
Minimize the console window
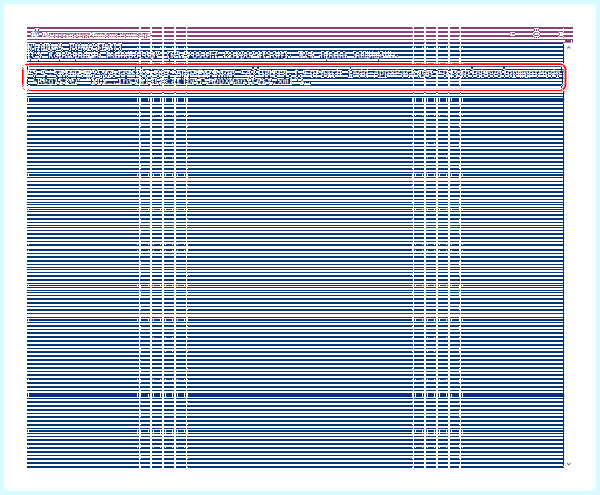513,34
